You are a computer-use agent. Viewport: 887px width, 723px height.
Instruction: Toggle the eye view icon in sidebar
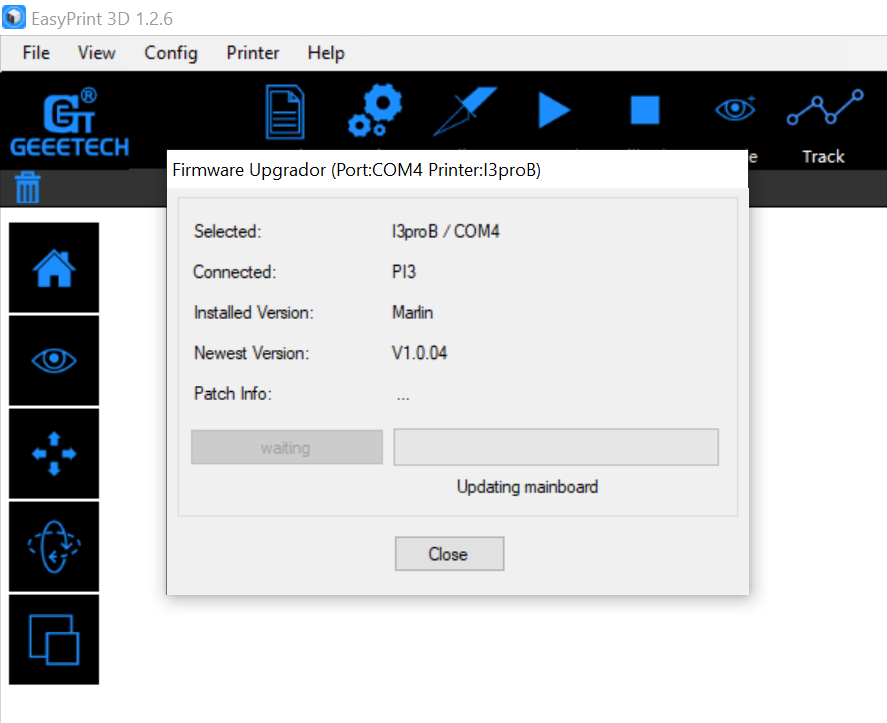pos(54,360)
